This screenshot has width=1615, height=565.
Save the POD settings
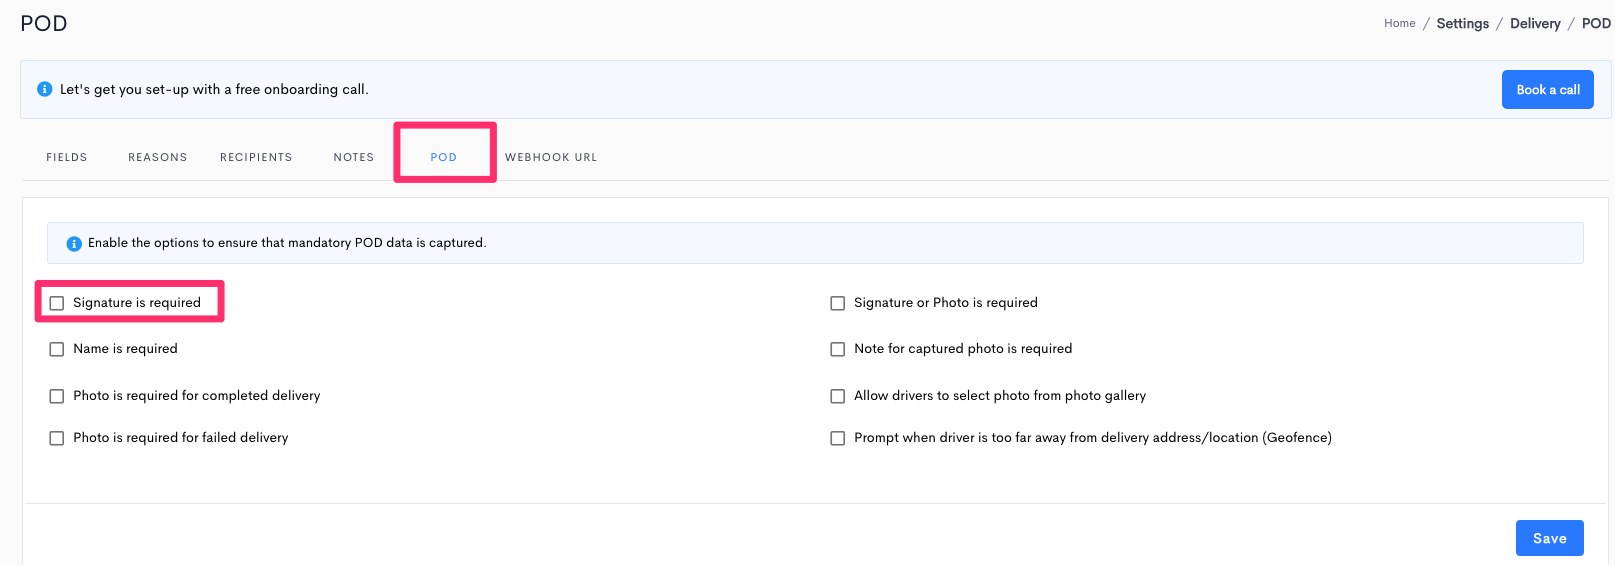(1549, 538)
